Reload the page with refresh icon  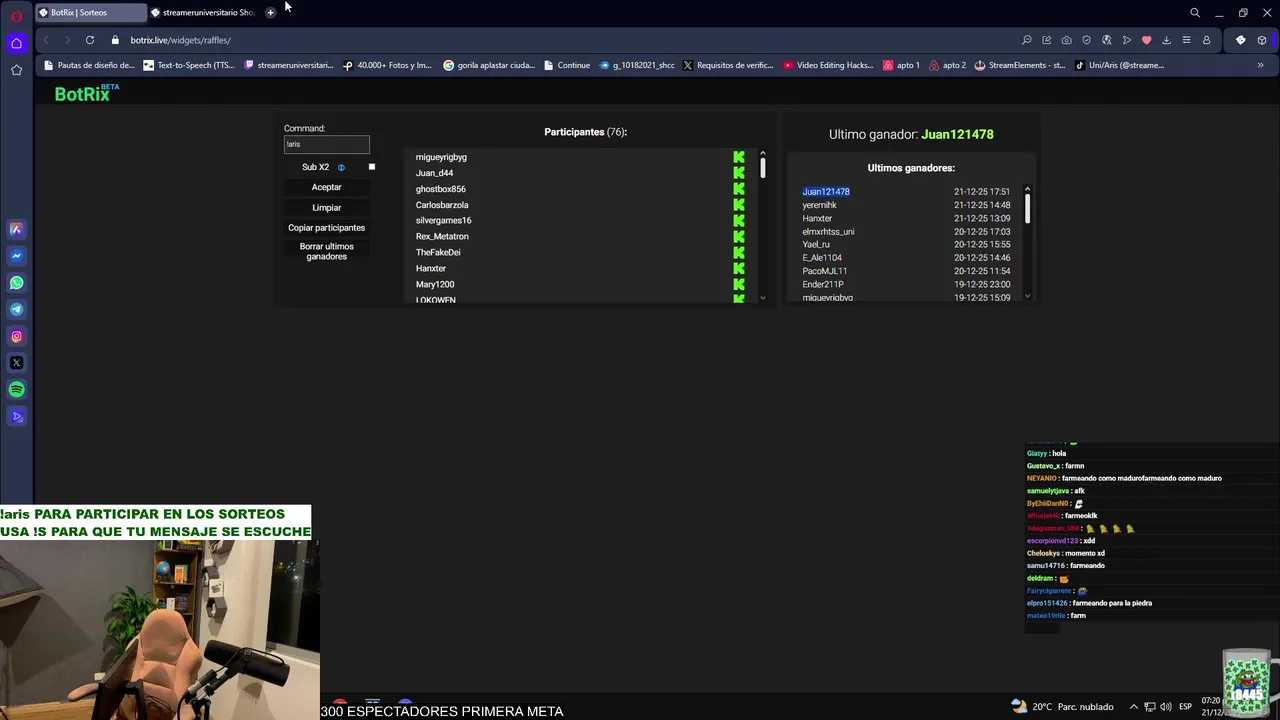click(90, 40)
